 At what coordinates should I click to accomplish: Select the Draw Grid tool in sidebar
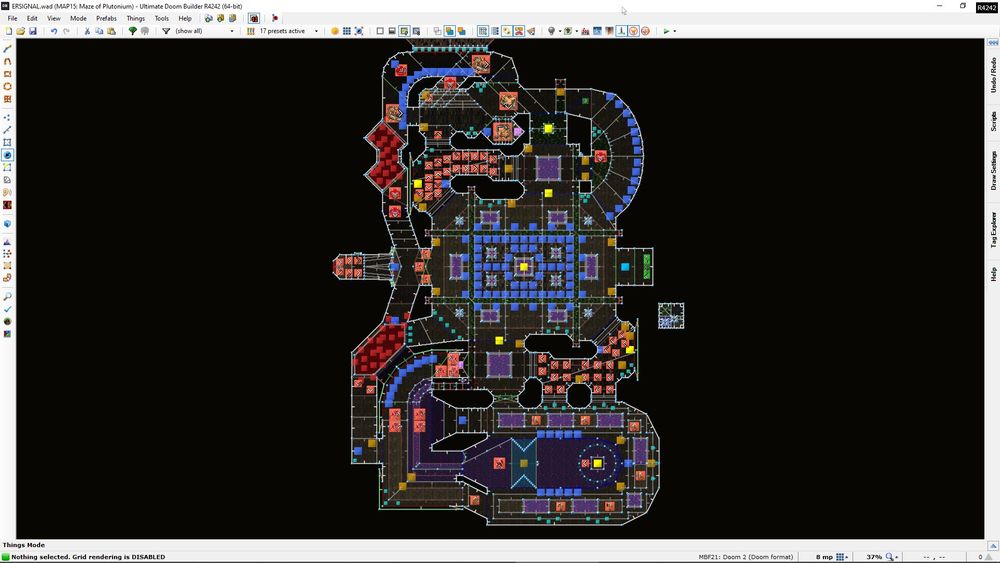click(x=7, y=99)
